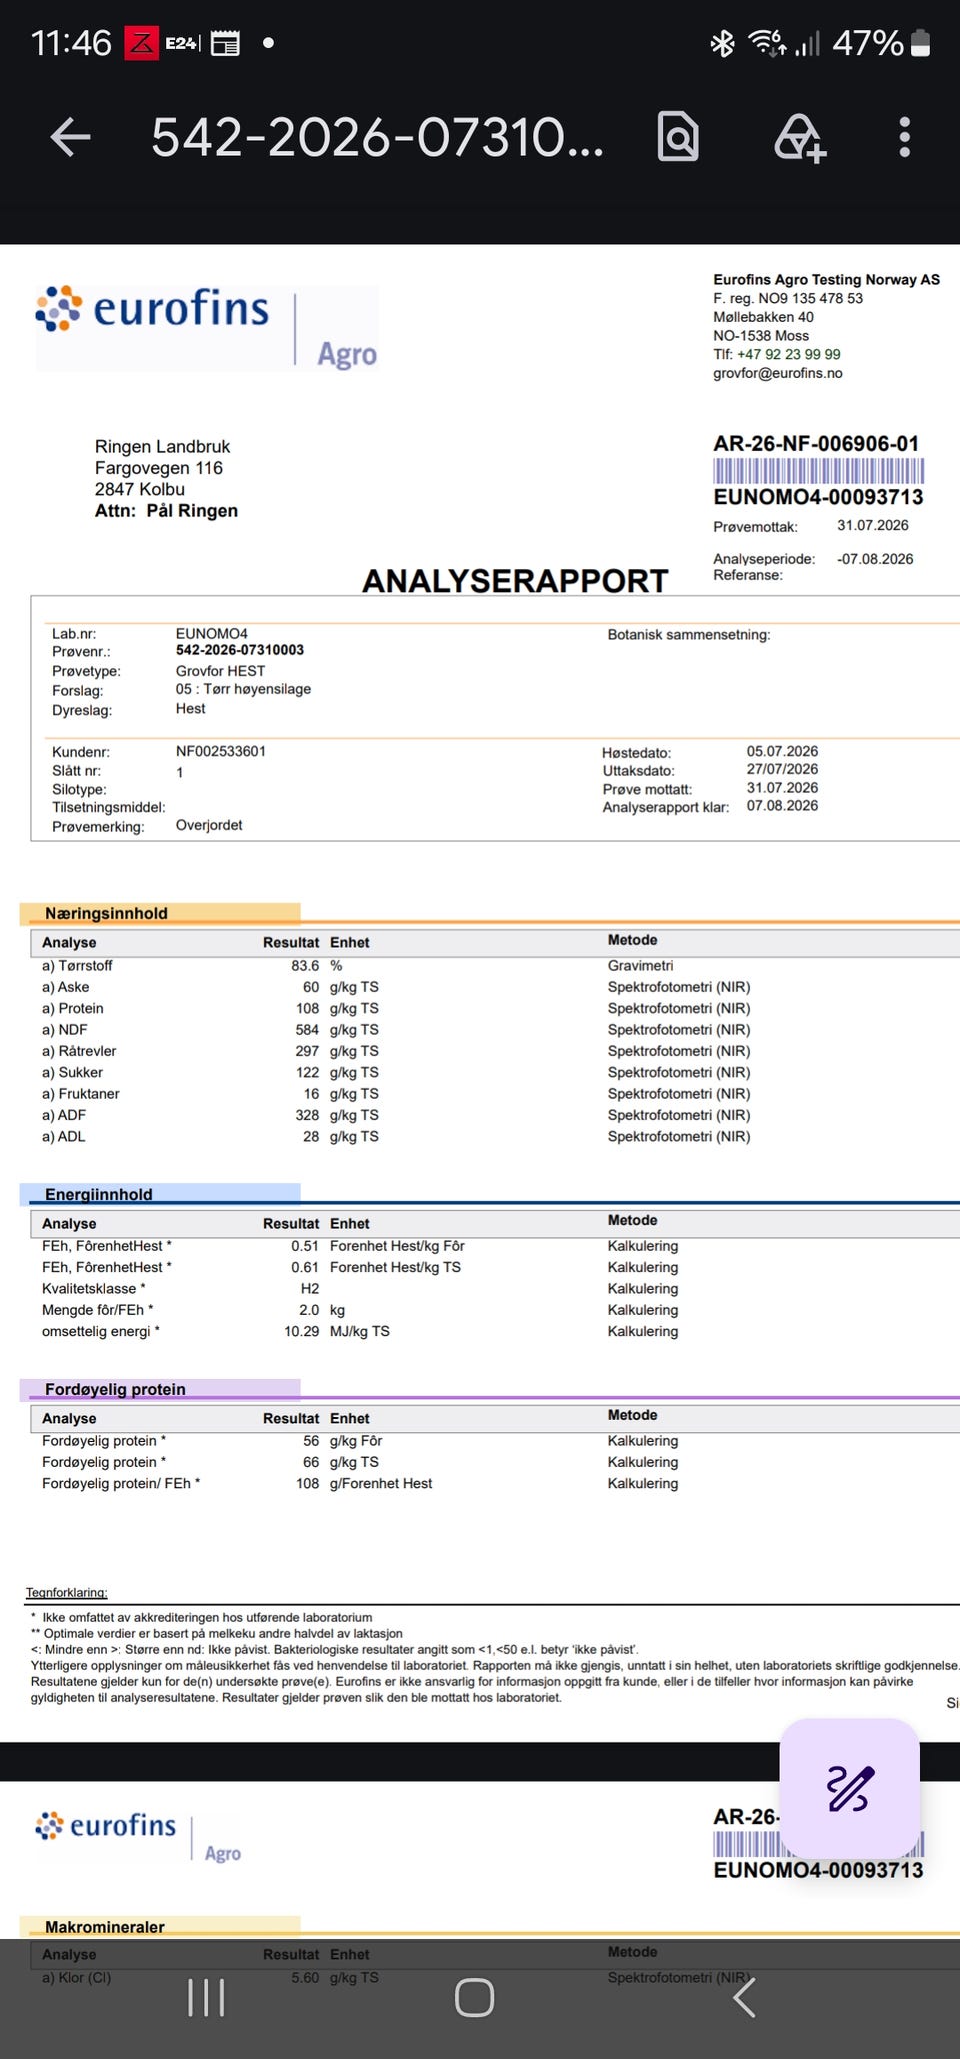Tap the NDF result value 584
Image resolution: width=960 pixels, height=2059 pixels.
click(x=307, y=1030)
